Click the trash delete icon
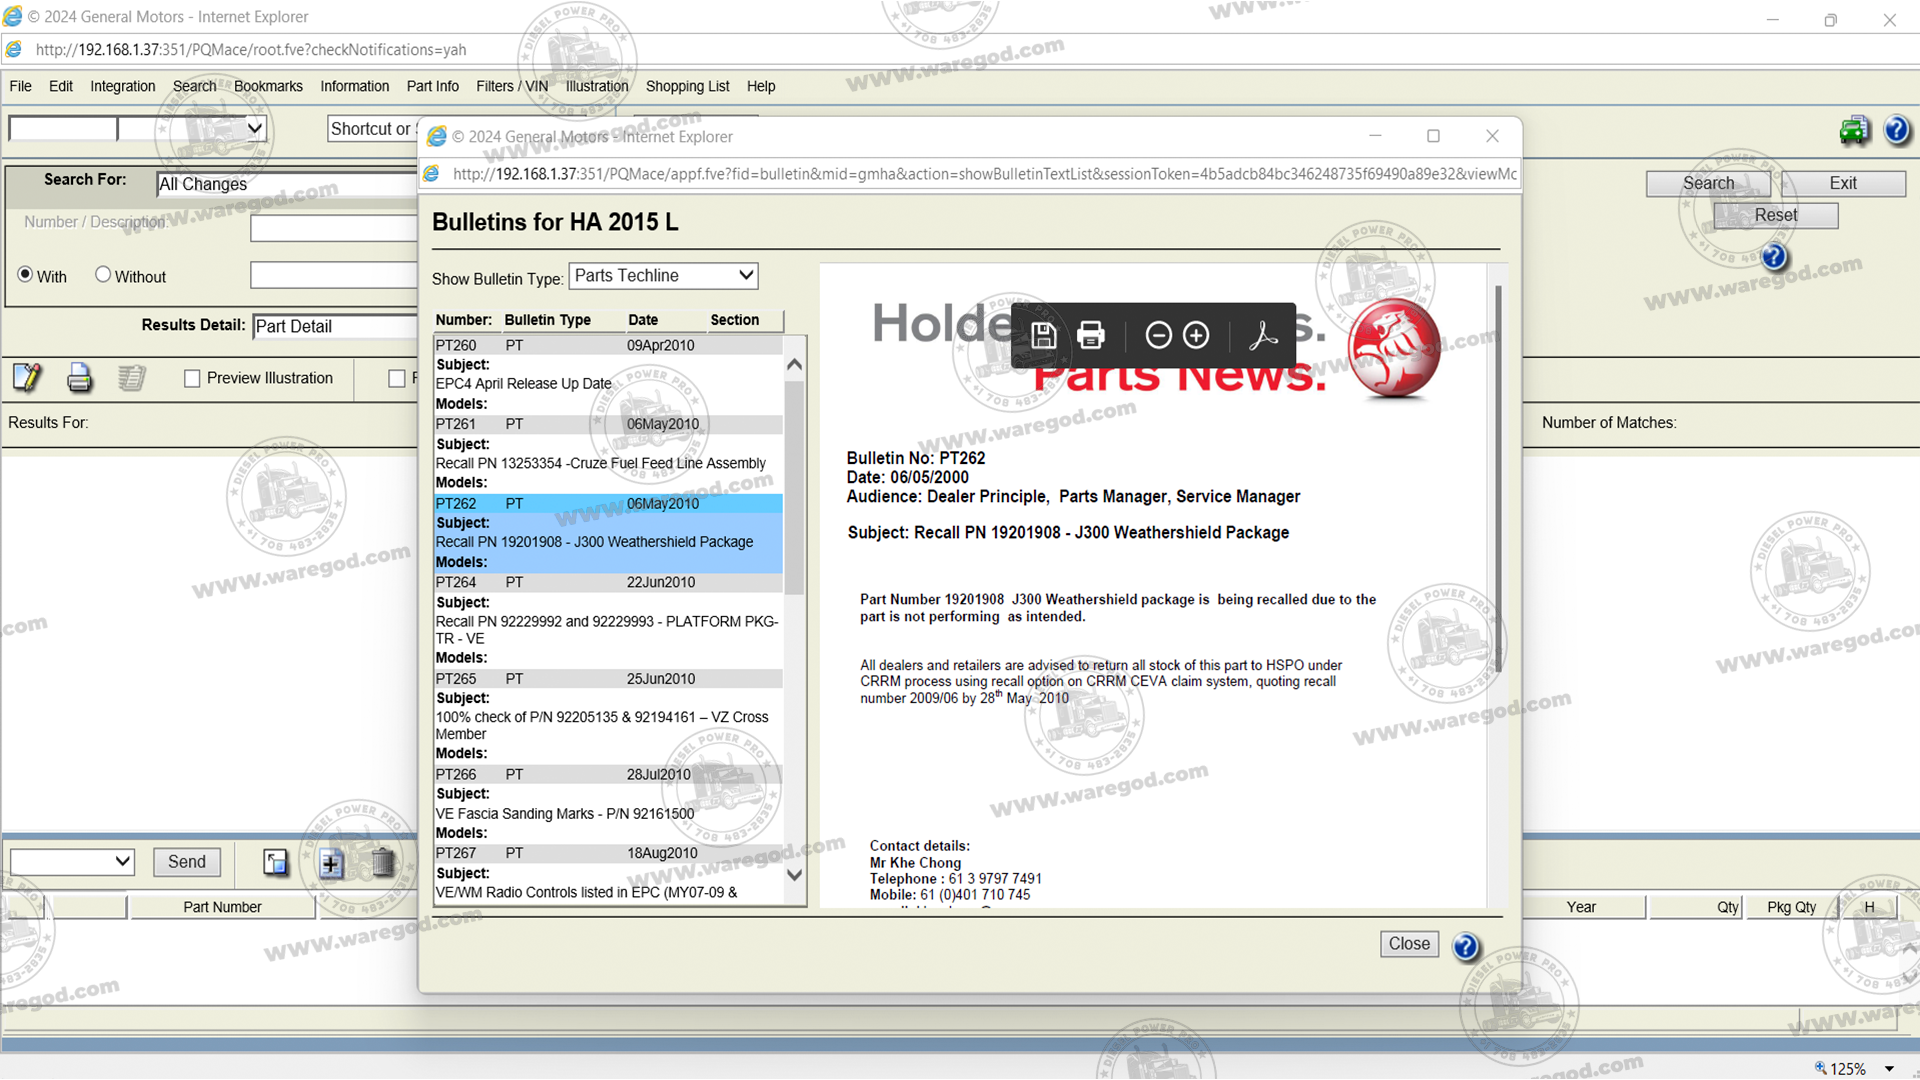Viewport: 1920px width, 1080px height. [x=383, y=863]
